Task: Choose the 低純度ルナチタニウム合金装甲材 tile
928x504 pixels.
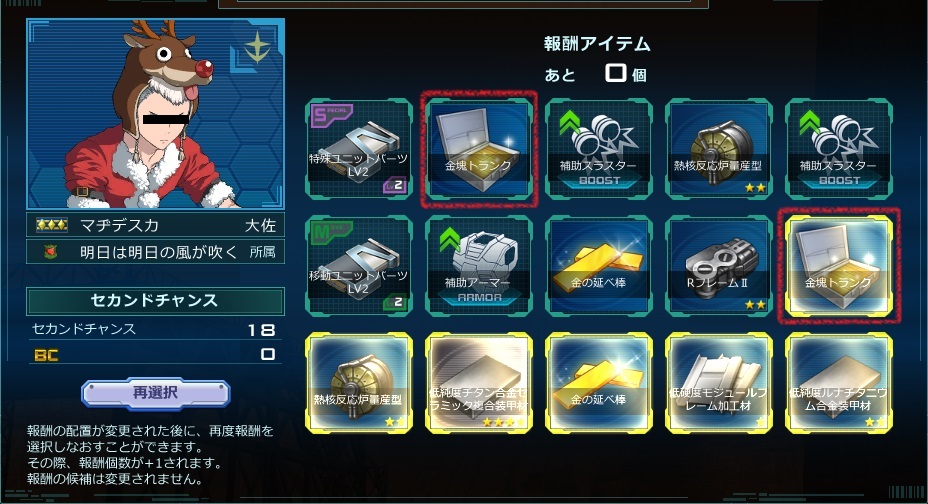Action: (839, 383)
